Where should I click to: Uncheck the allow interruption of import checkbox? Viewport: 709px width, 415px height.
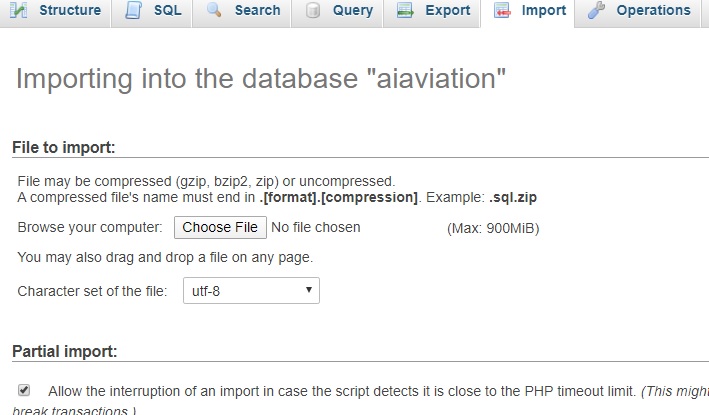click(x=24, y=390)
